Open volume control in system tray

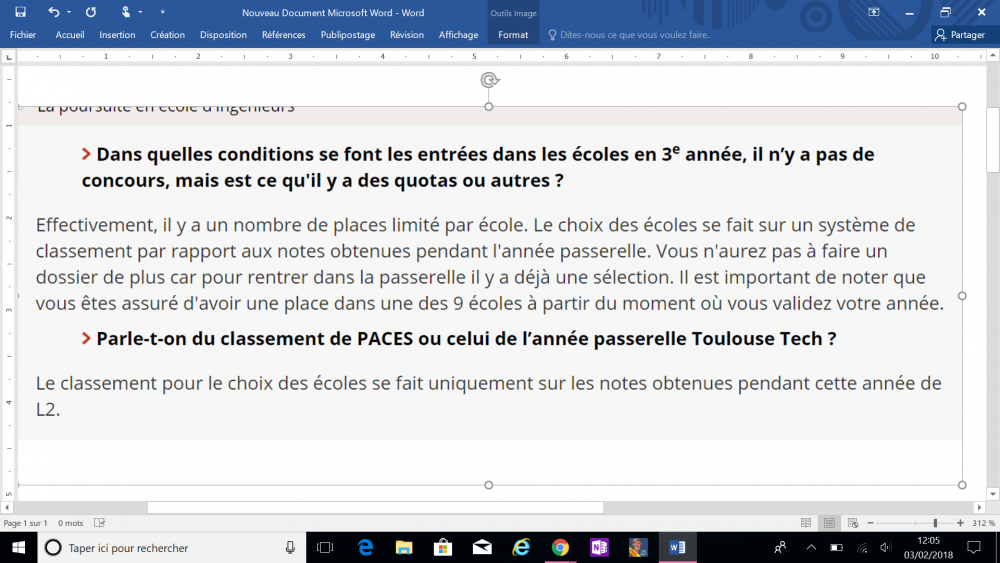pos(886,548)
